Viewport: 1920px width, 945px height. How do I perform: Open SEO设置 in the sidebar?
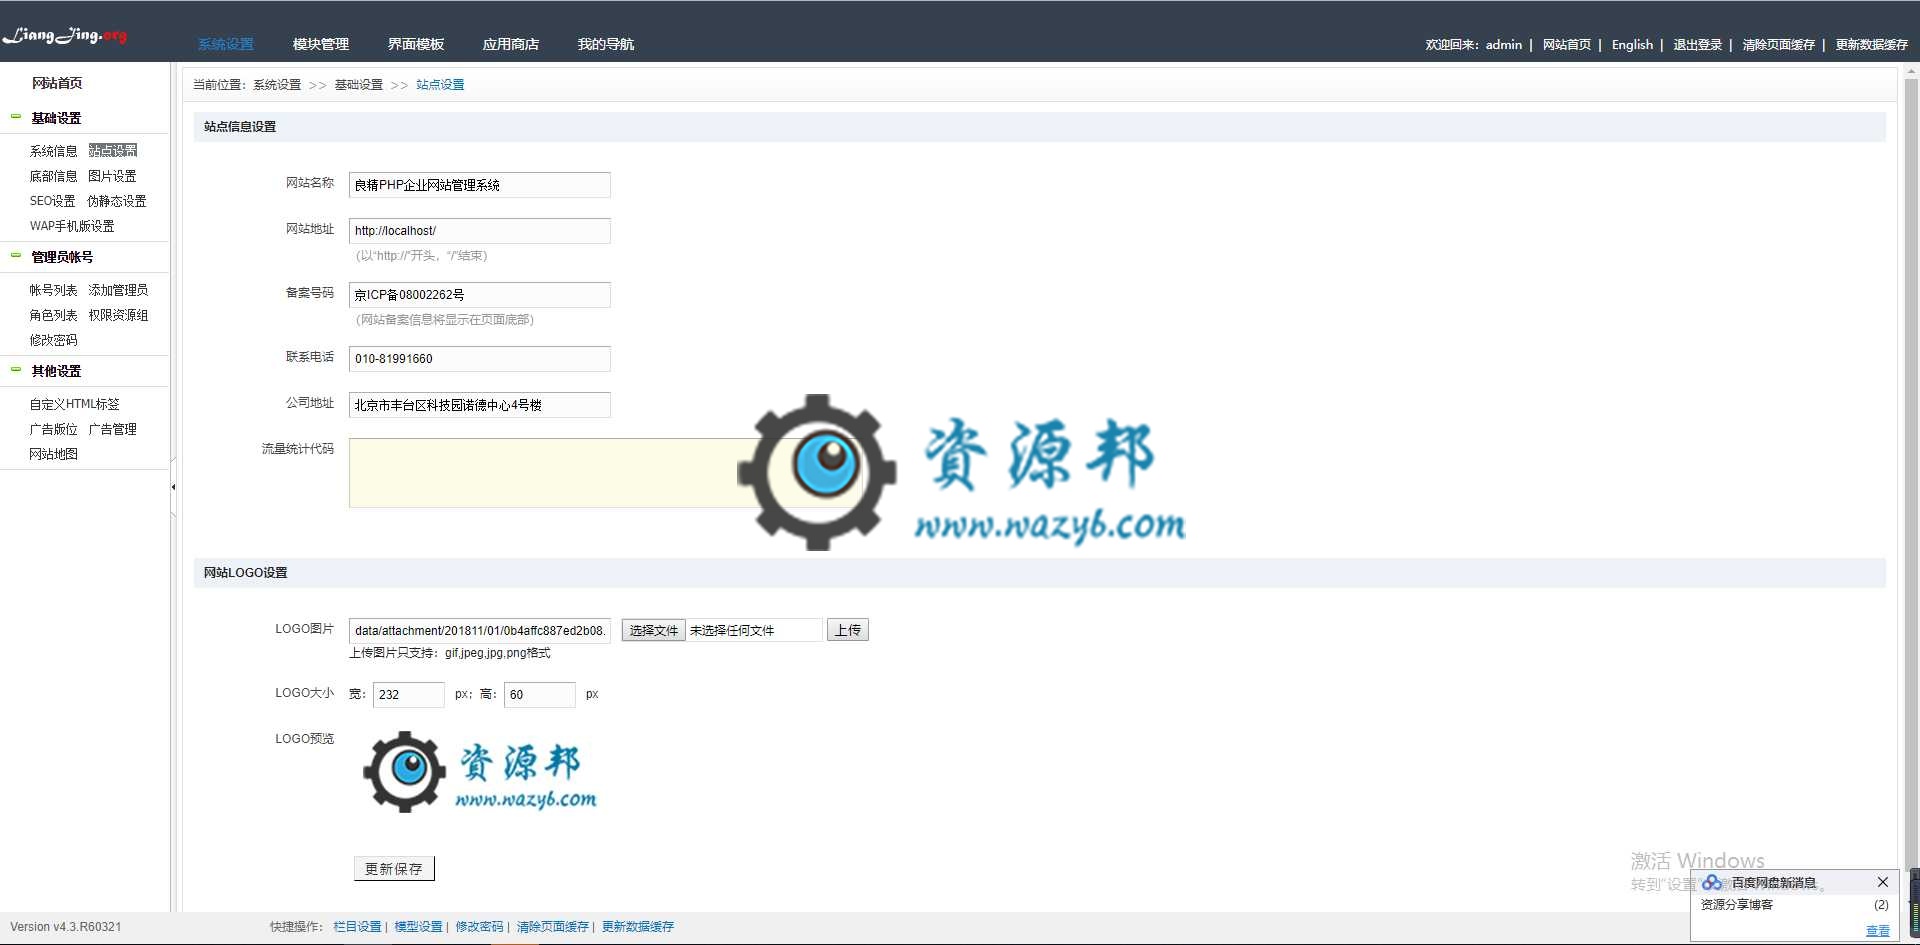52,201
